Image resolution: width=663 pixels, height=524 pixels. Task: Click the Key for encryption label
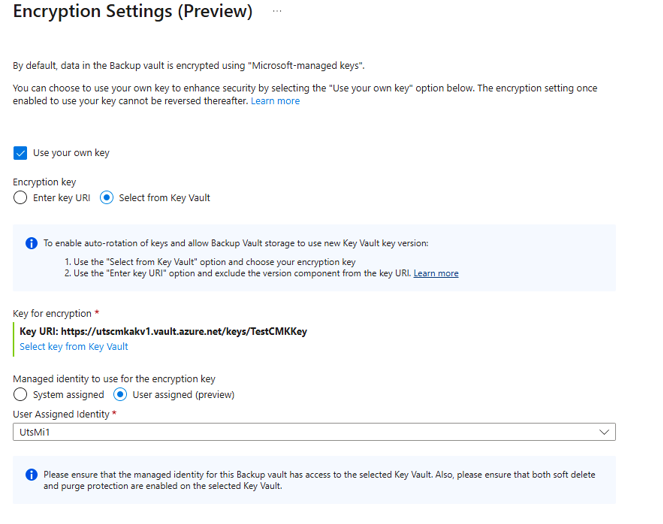click(x=52, y=313)
